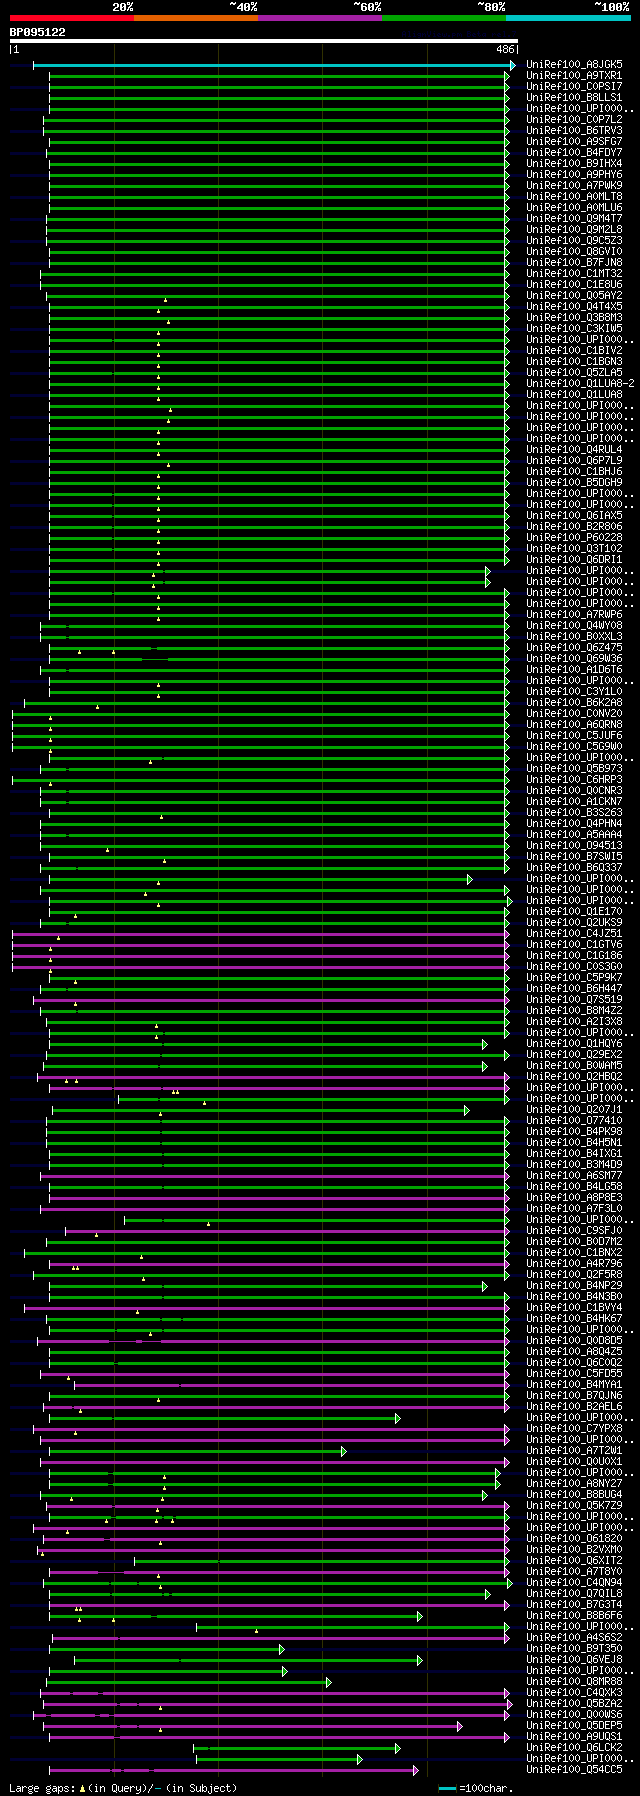Click the UniRef100_C9SFJ0 label
640x1796 pixels.
[x=574, y=1231]
